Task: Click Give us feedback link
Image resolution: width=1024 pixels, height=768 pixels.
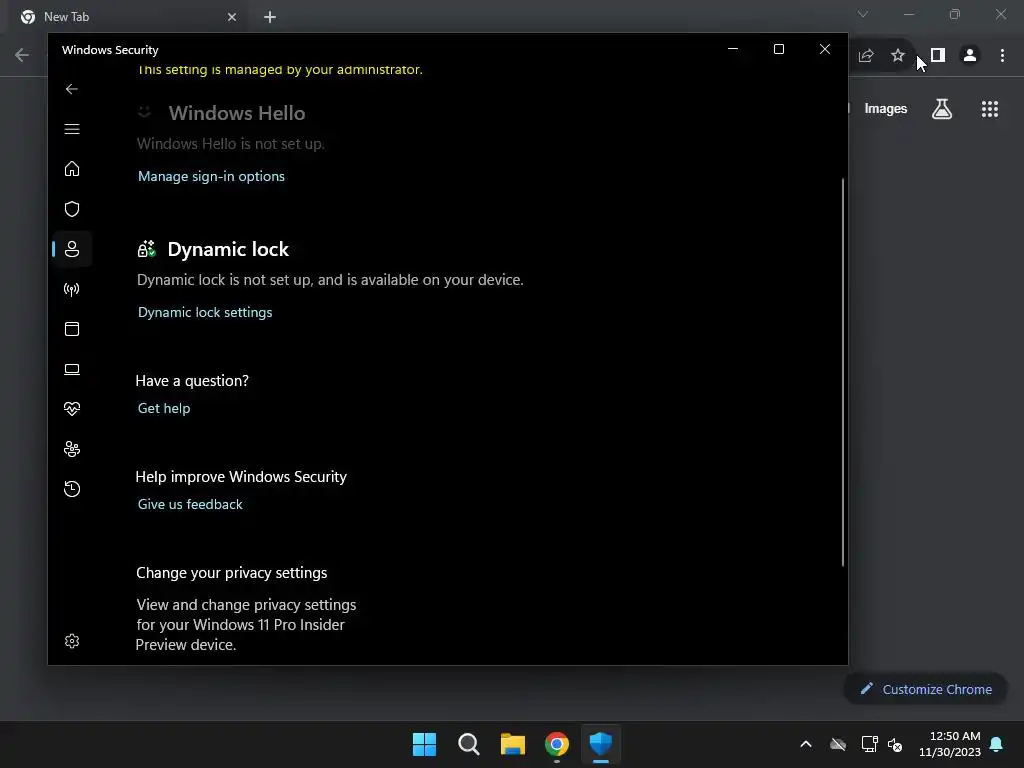Action: pyautogui.click(x=190, y=504)
